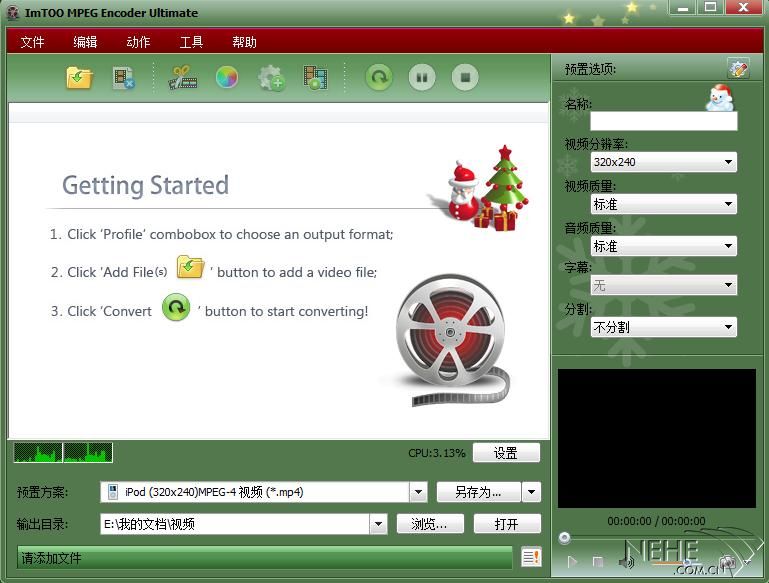
Task: Open the 预置方案 iPod profile combobox
Action: tap(264, 492)
